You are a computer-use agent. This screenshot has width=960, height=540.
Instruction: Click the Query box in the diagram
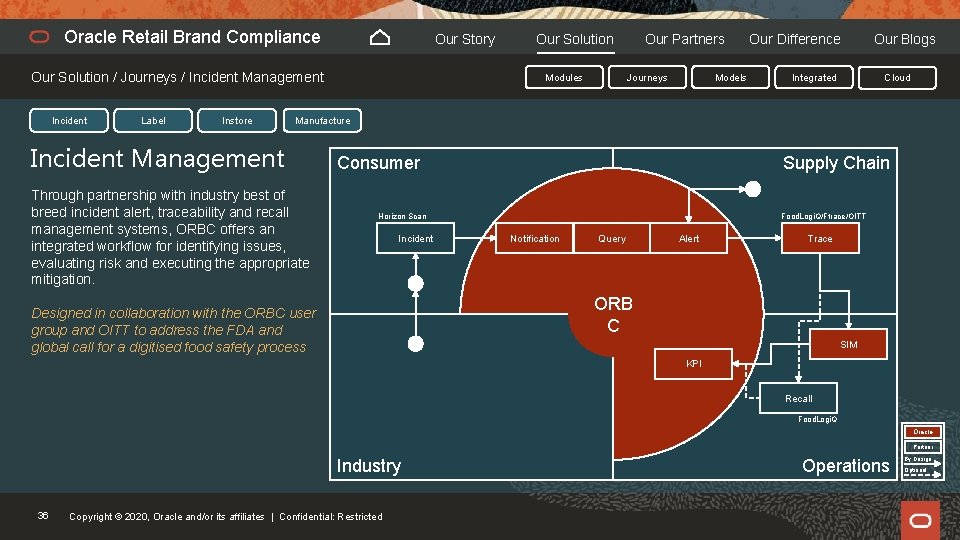click(x=612, y=238)
